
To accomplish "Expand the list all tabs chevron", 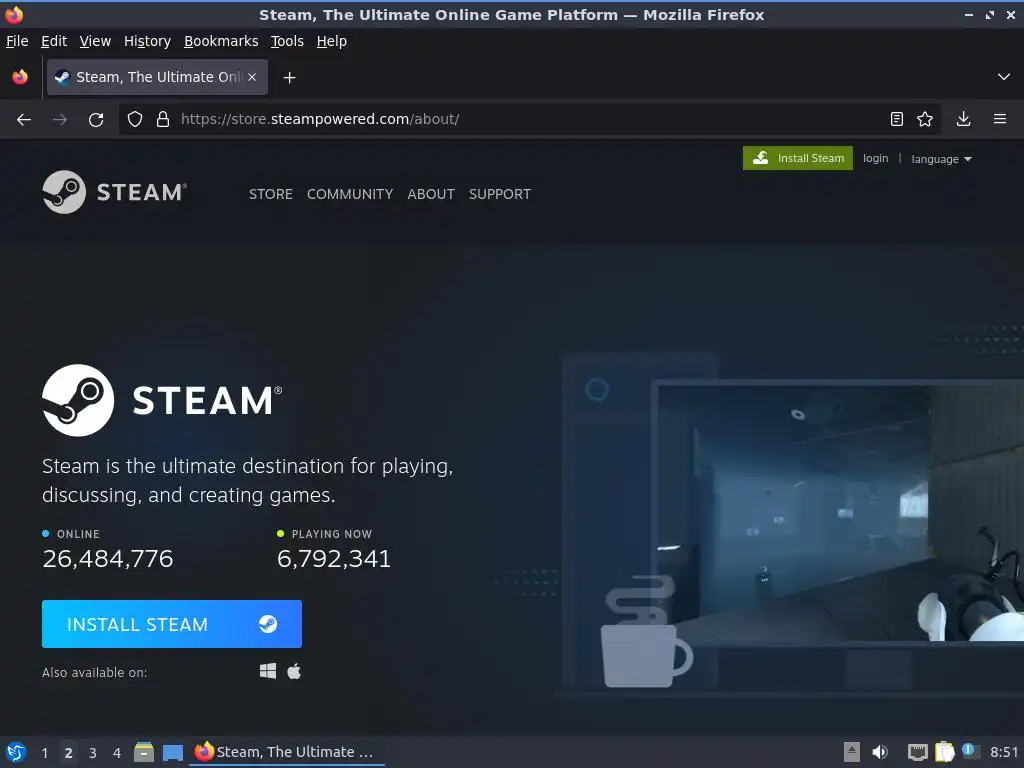I will pos(1004,77).
